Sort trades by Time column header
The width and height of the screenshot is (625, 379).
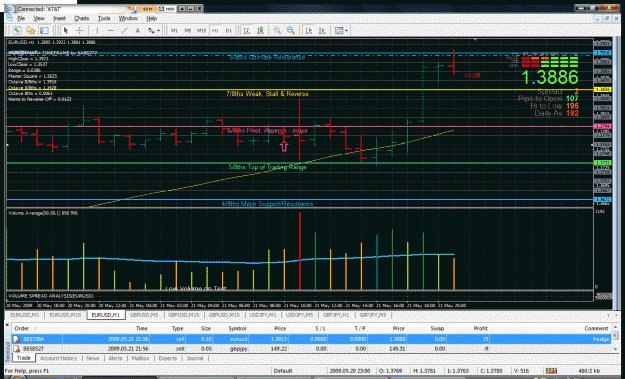142,328
